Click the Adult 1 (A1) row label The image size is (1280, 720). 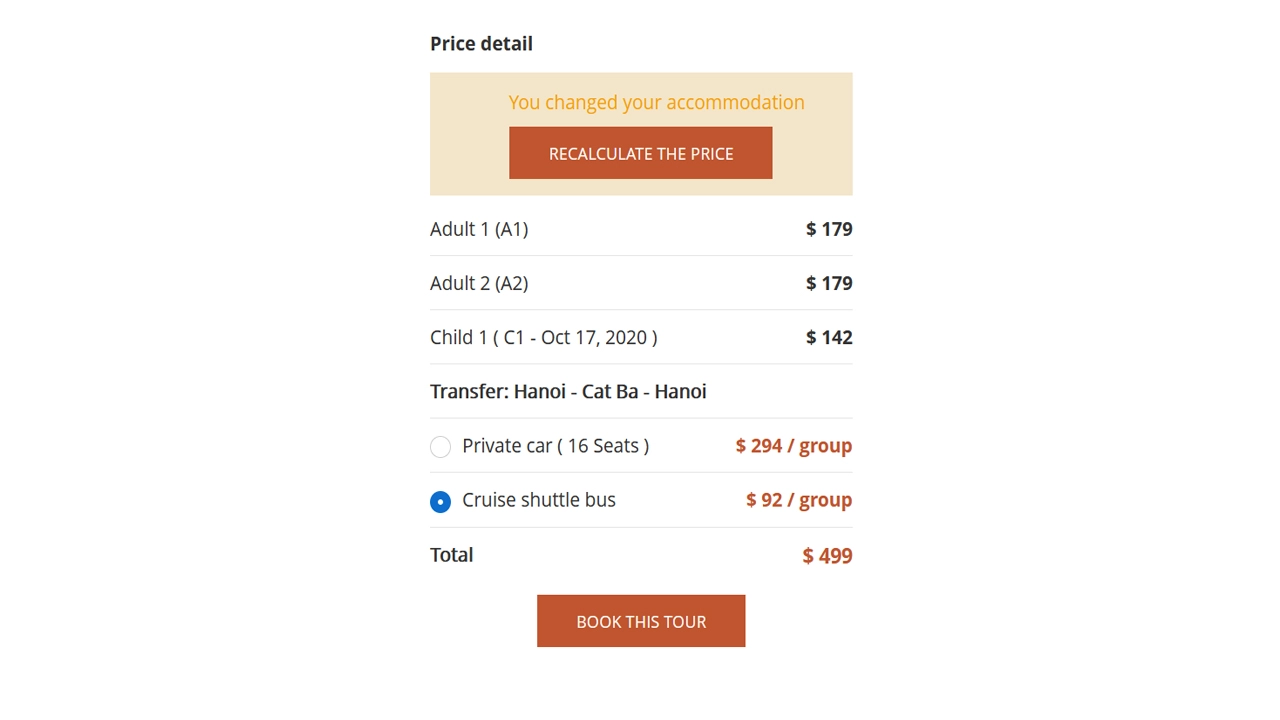(479, 229)
